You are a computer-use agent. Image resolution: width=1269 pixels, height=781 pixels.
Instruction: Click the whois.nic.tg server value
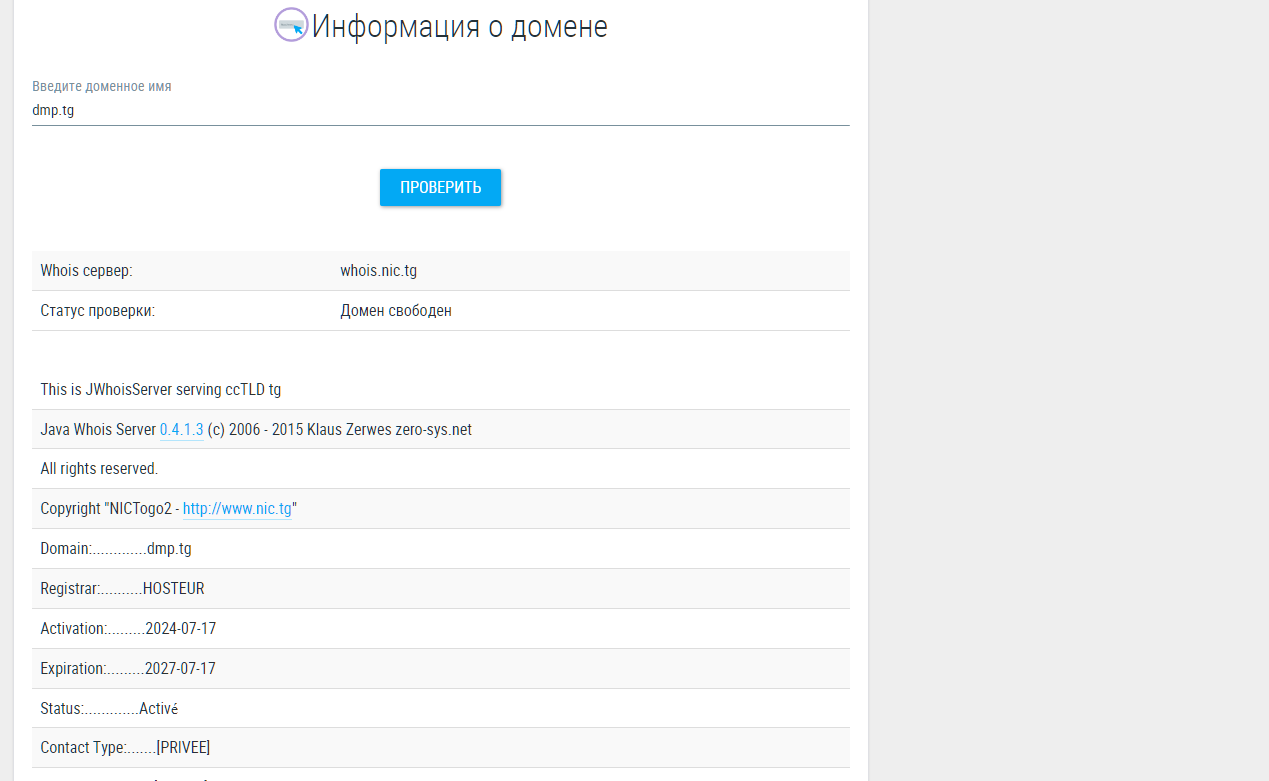[378, 270]
